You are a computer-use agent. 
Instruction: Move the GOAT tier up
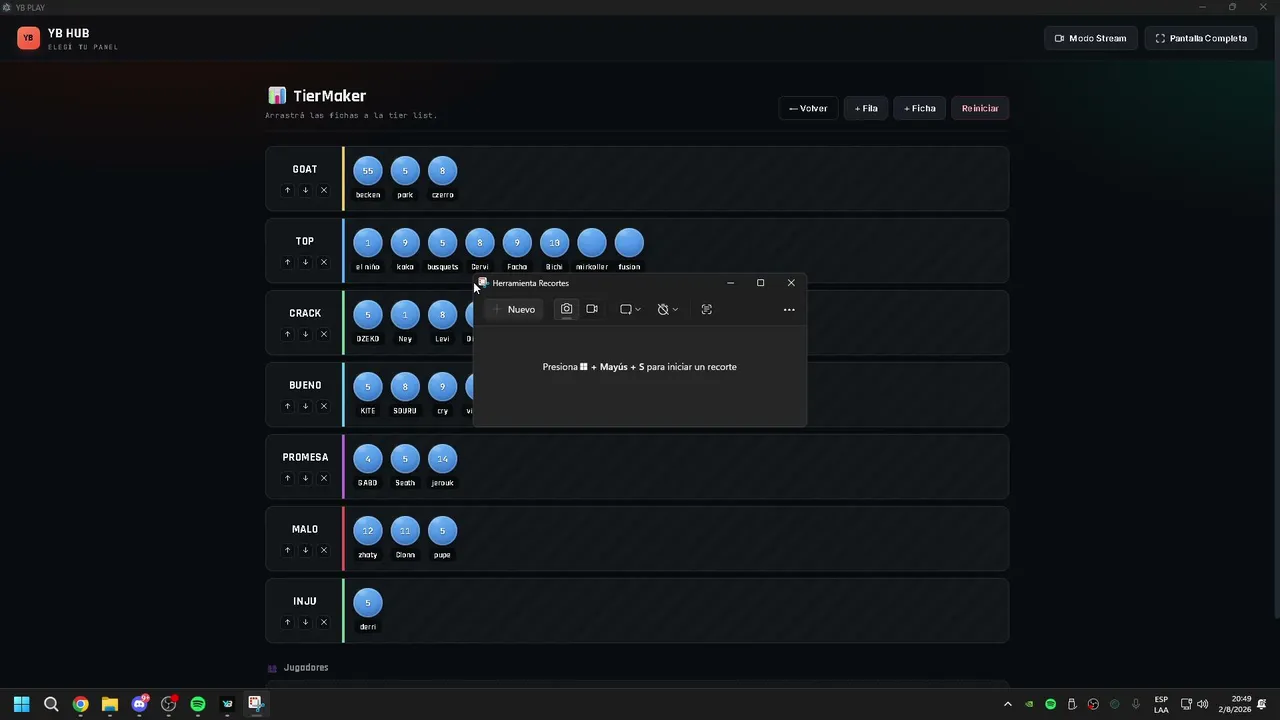287,190
